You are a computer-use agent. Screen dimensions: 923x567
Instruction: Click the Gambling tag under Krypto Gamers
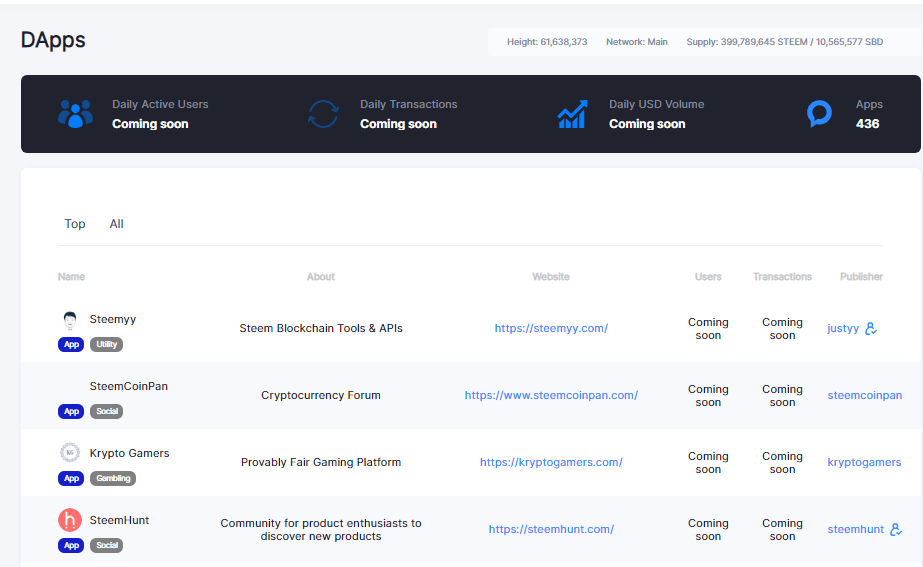click(x=113, y=479)
